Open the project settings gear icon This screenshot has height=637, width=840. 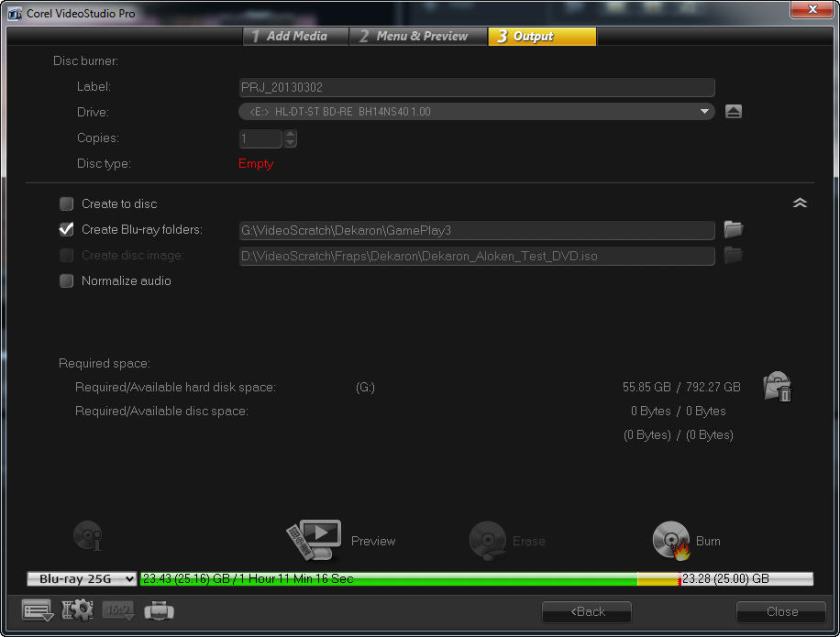[78, 611]
